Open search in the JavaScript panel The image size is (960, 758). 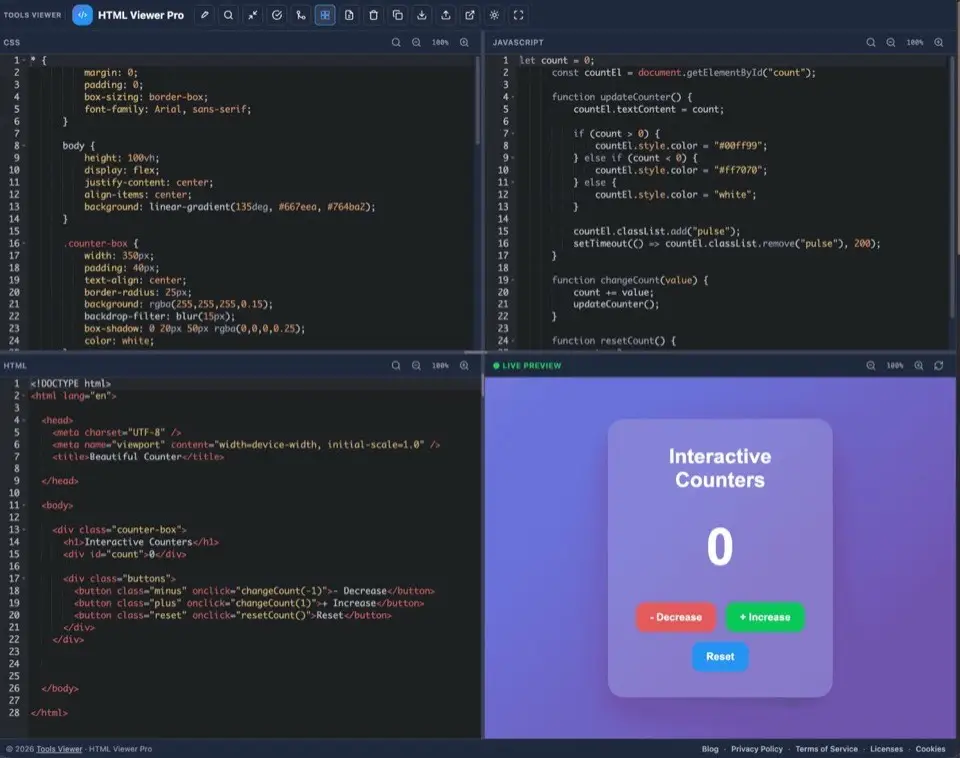[x=871, y=42]
